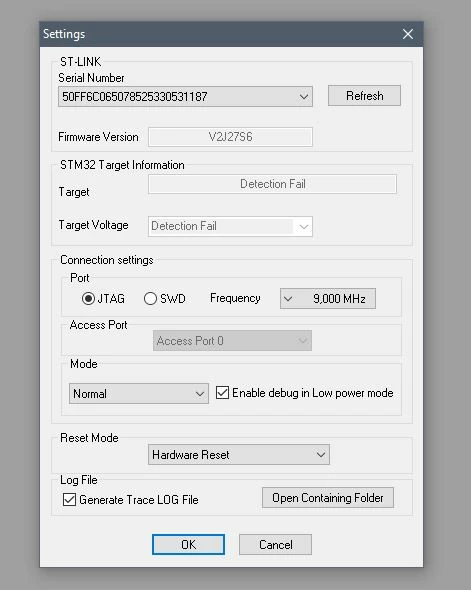
Task: Open the Reset Mode dropdown Hardware Reset
Action: coord(239,455)
